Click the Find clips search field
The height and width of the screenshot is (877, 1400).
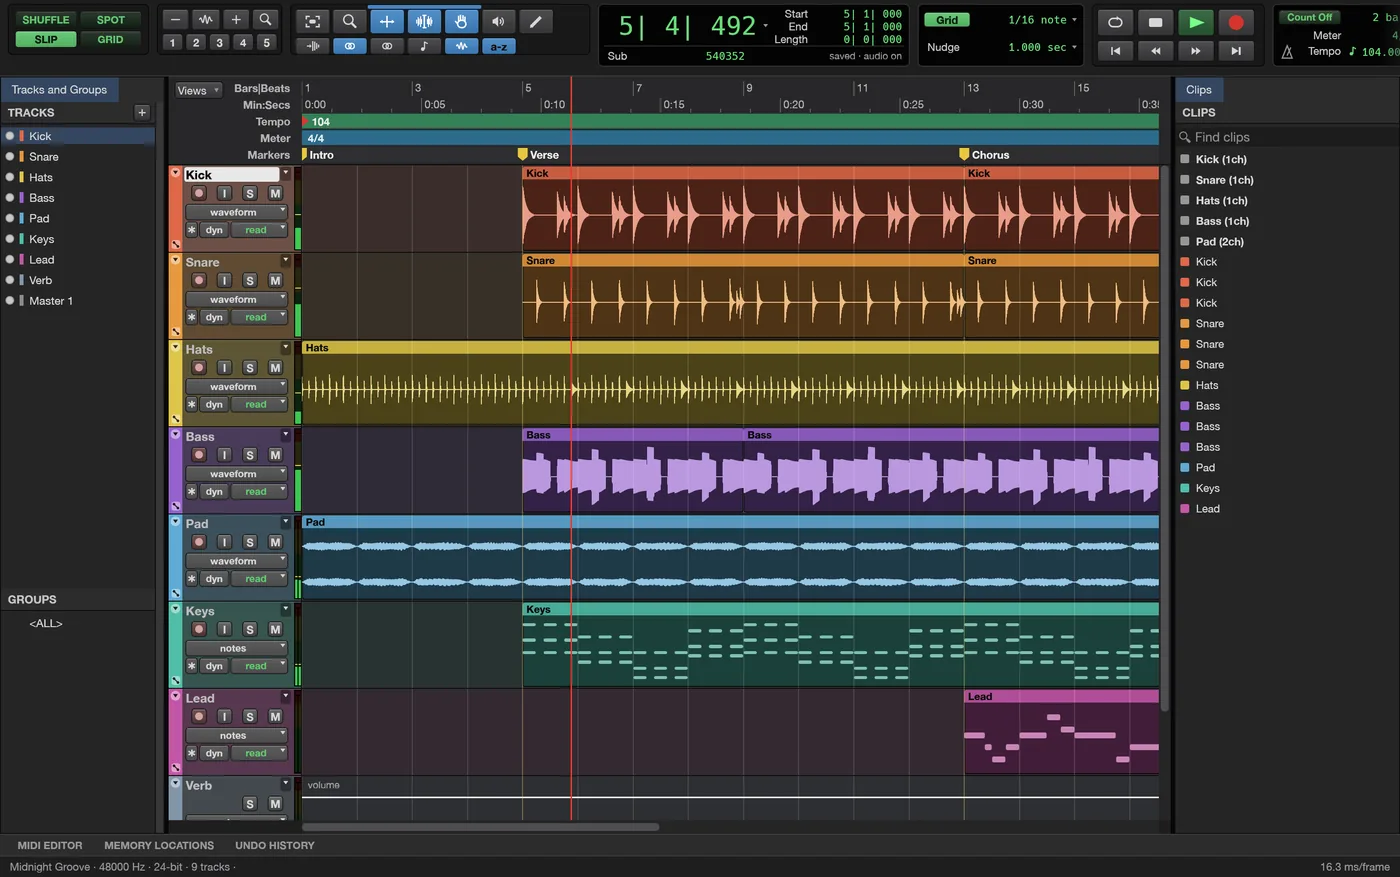pos(1287,137)
